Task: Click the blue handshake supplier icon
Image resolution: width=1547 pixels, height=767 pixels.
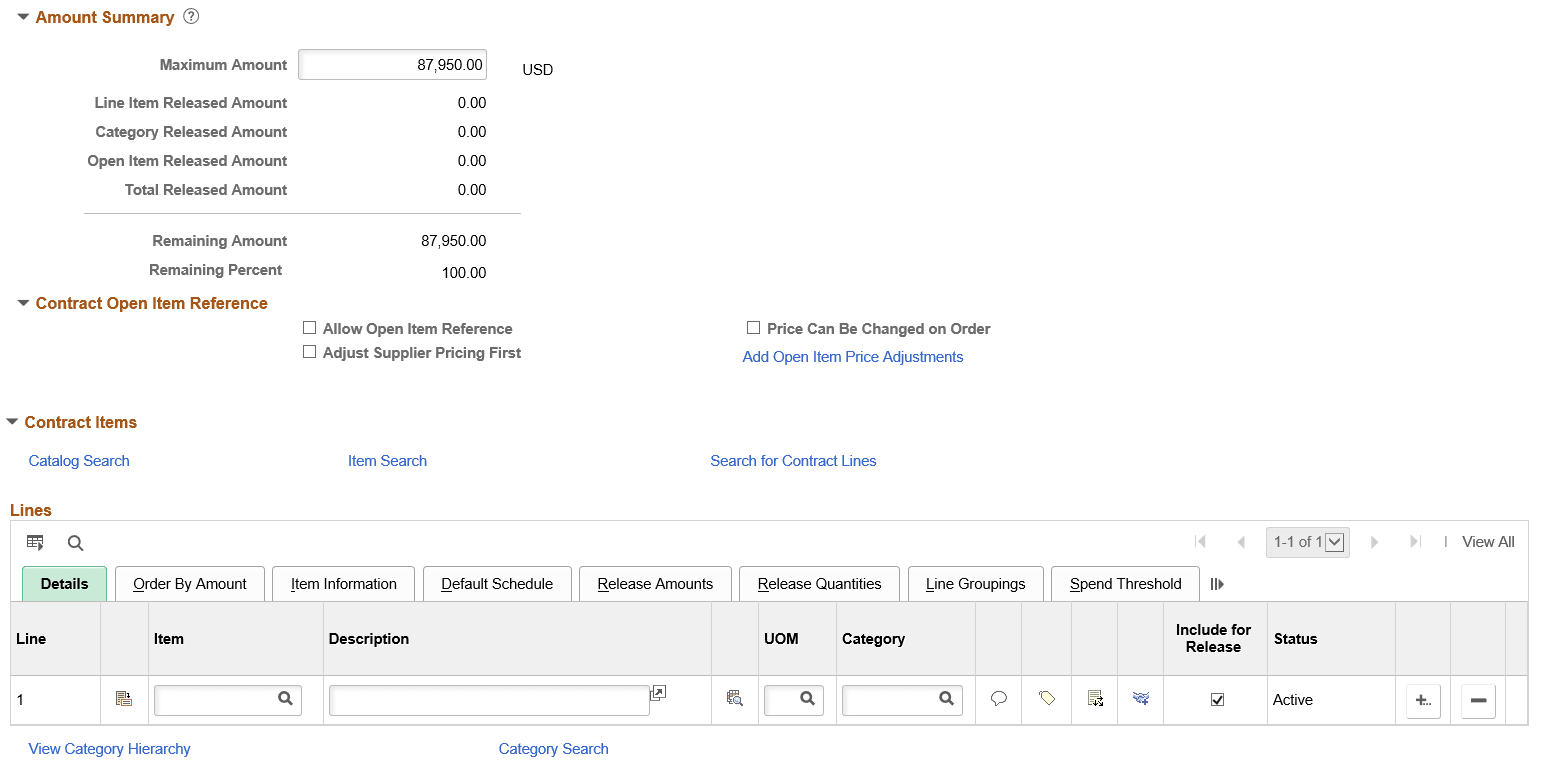Action: (x=1140, y=700)
